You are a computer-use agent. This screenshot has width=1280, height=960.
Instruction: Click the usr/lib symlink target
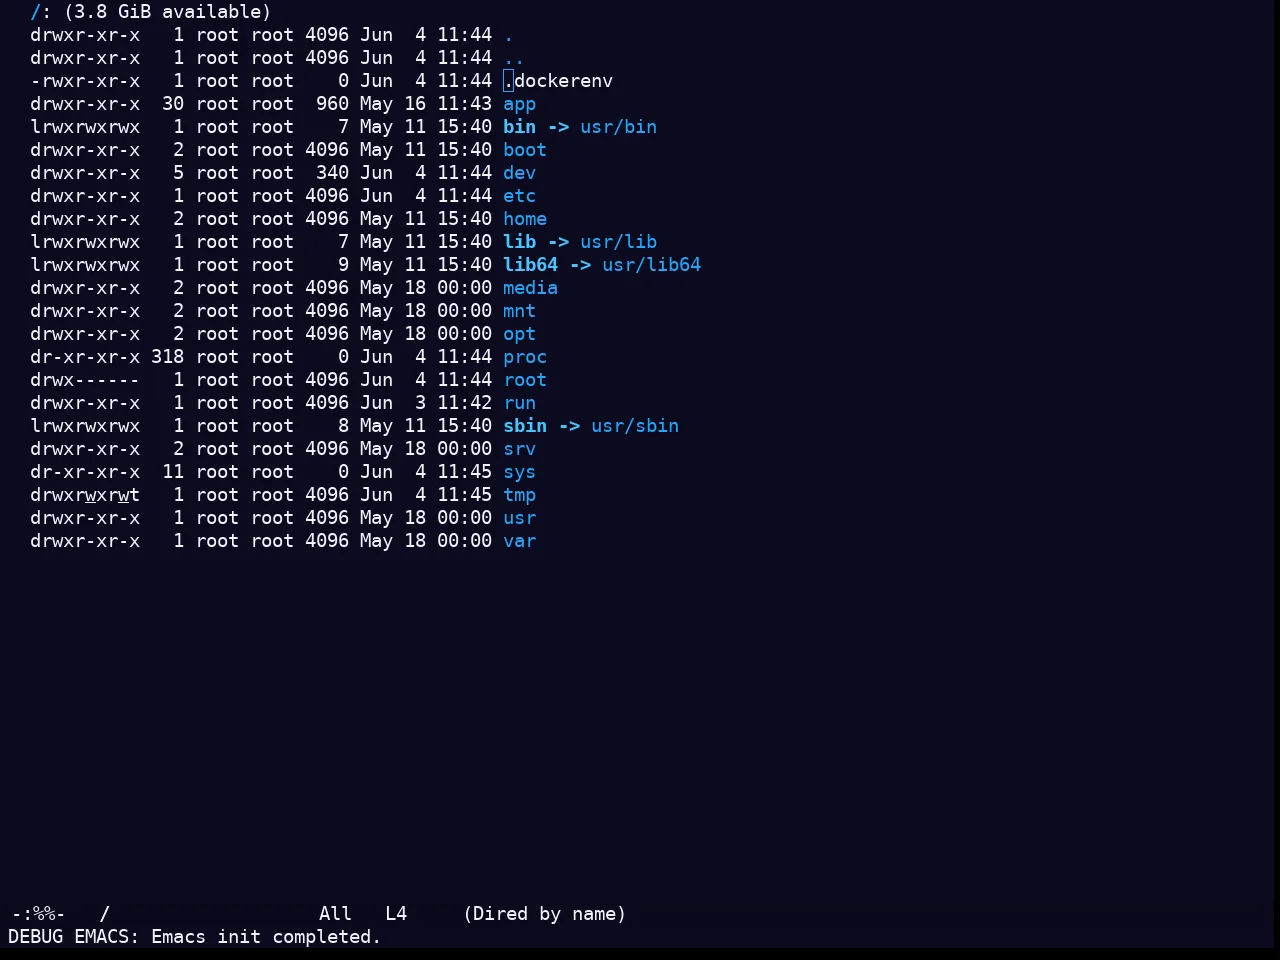[x=618, y=242]
